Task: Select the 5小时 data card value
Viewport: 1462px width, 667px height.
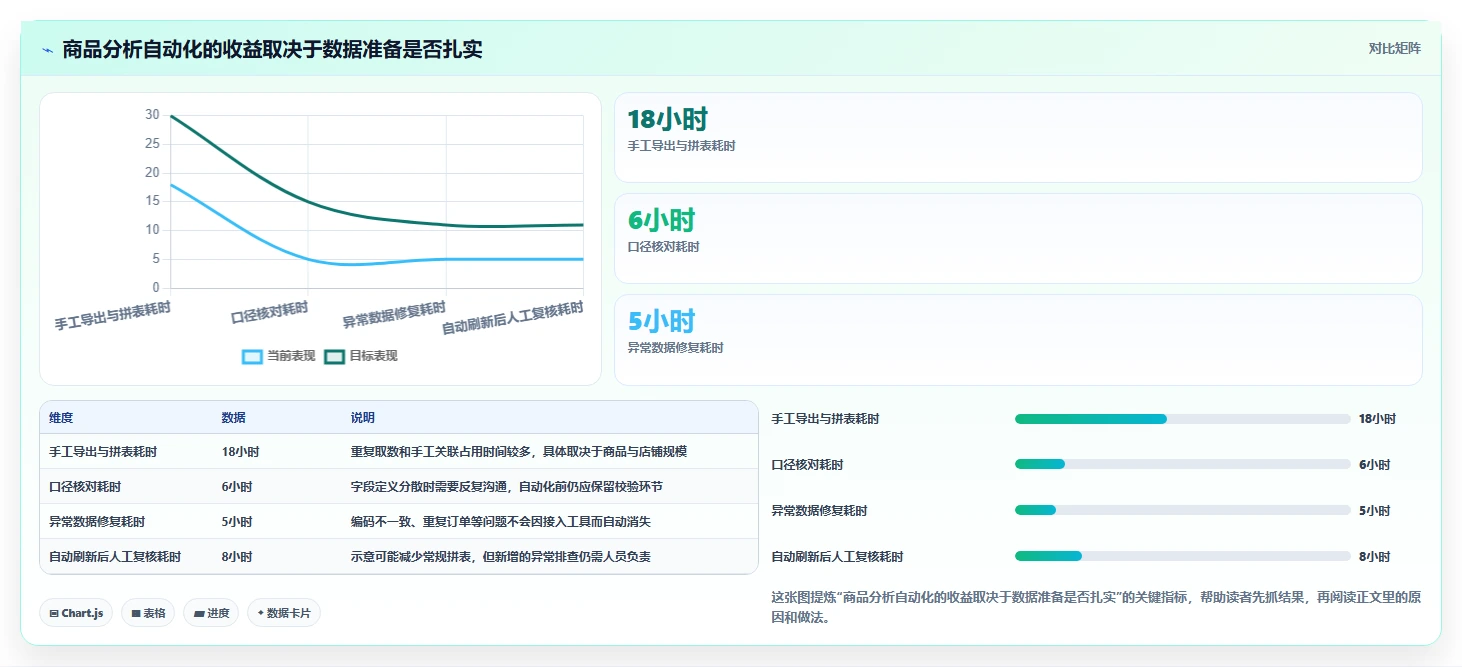Action: (x=660, y=321)
